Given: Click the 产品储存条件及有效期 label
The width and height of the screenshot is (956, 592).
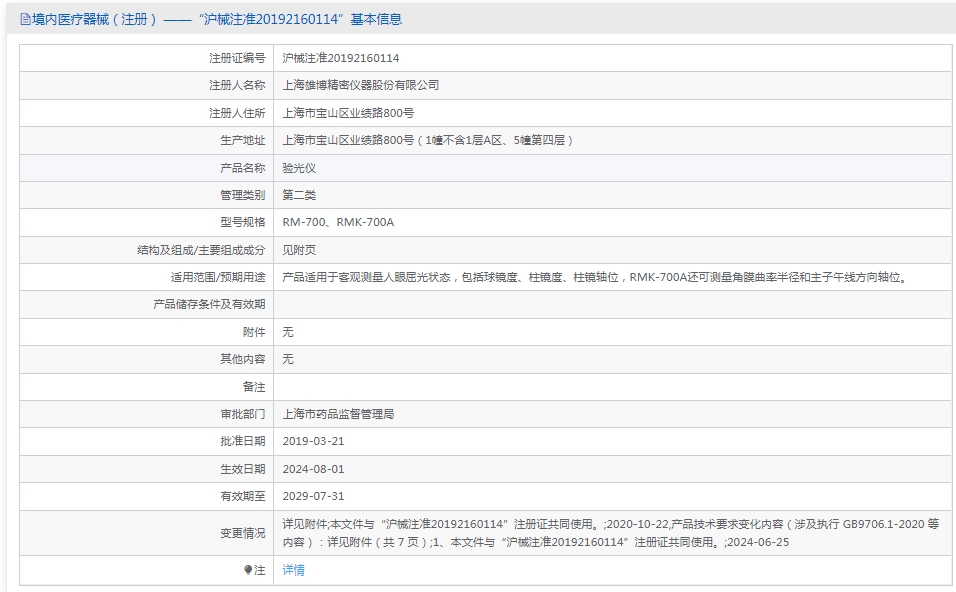Looking at the screenshot, I should pos(209,304).
